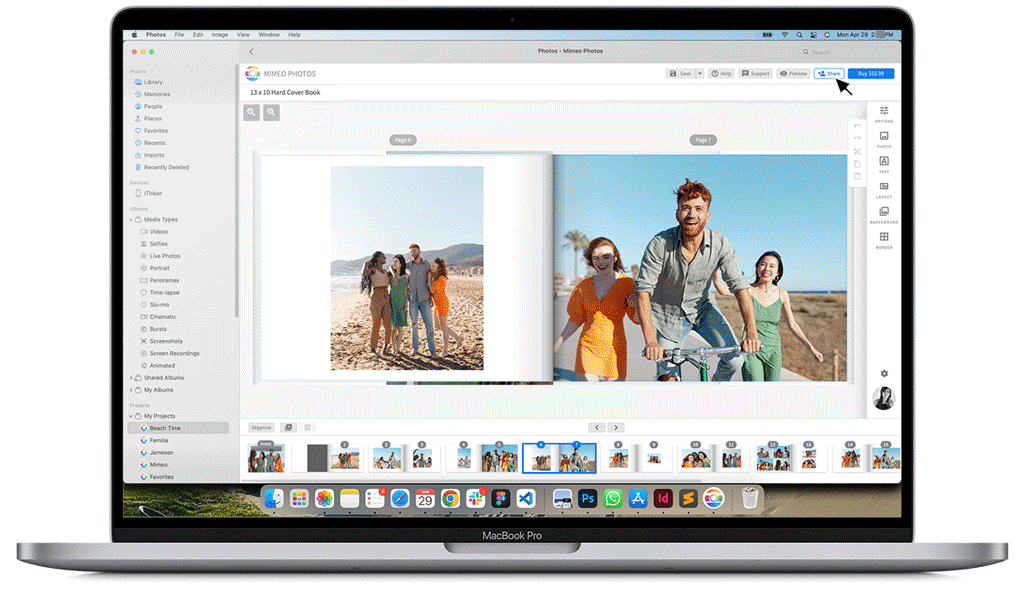Click the cut scissors icon
Viewport: 1024px width, 594px height.
tap(857, 151)
